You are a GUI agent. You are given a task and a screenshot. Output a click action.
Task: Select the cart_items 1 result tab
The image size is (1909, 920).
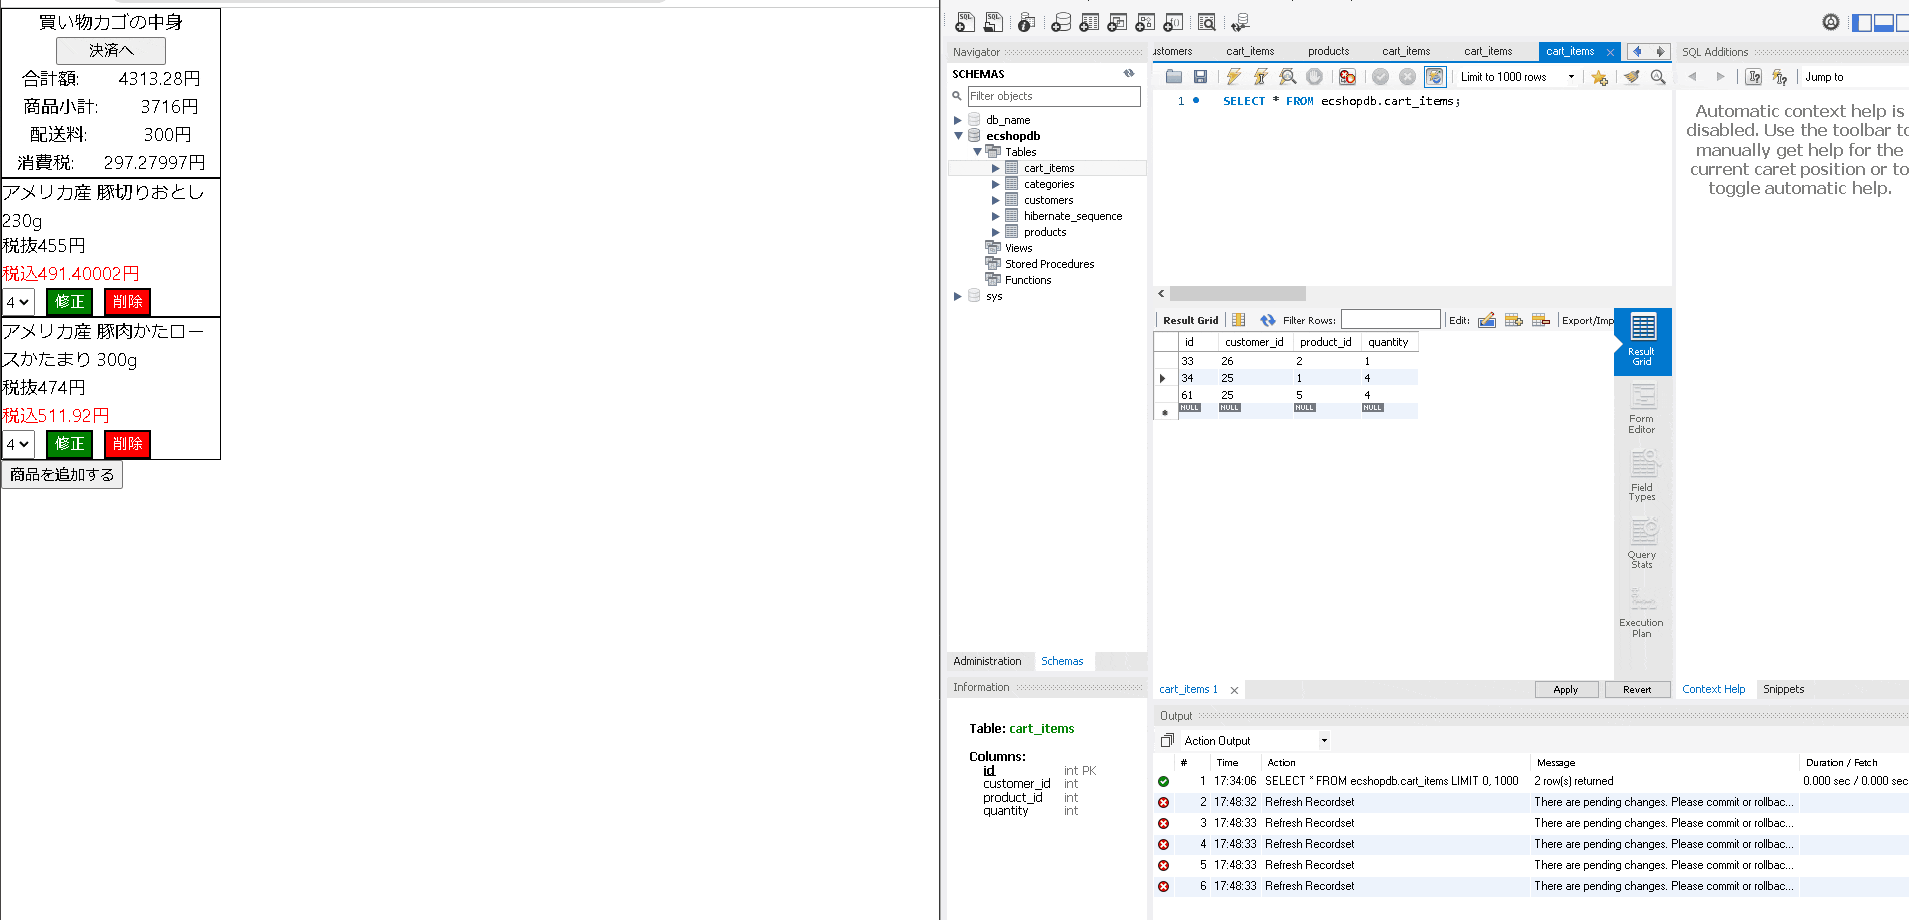tap(1188, 689)
